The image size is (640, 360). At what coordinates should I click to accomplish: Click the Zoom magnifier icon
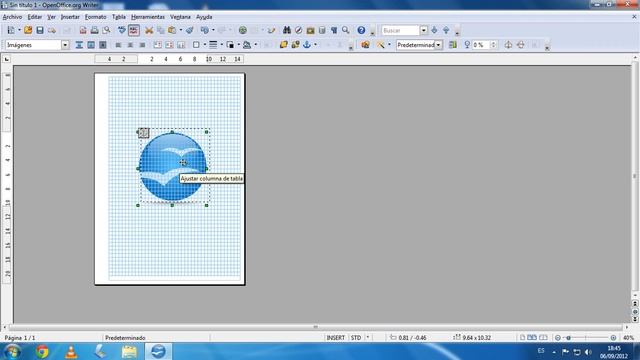346,30
